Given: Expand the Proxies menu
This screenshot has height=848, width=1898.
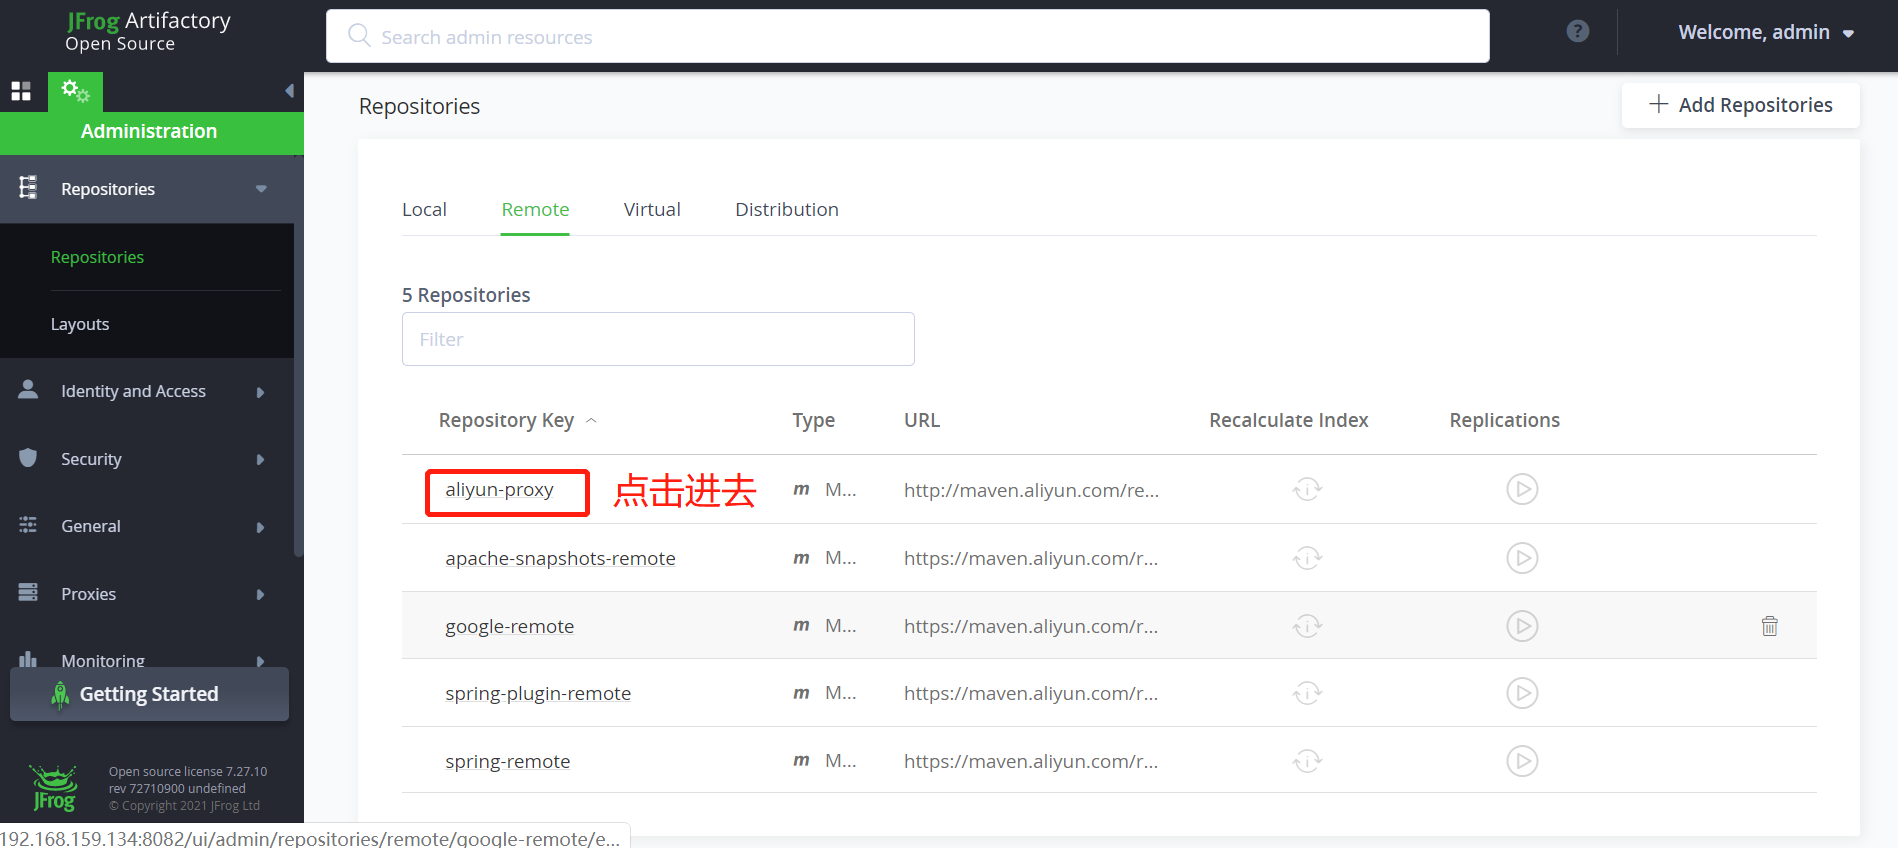Looking at the screenshot, I should [260, 595].
